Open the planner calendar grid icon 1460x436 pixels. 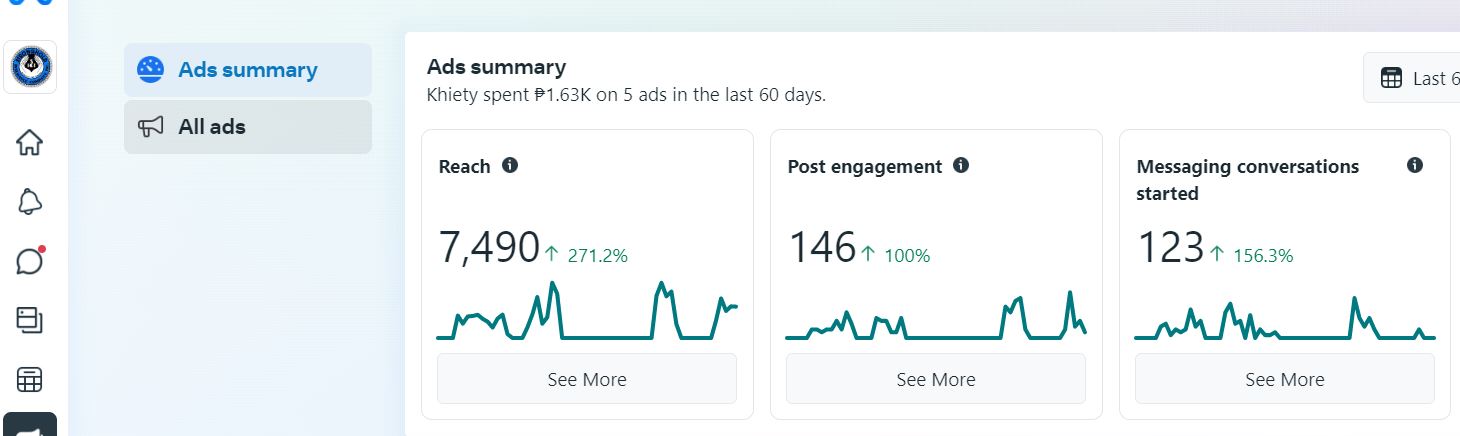coord(30,380)
